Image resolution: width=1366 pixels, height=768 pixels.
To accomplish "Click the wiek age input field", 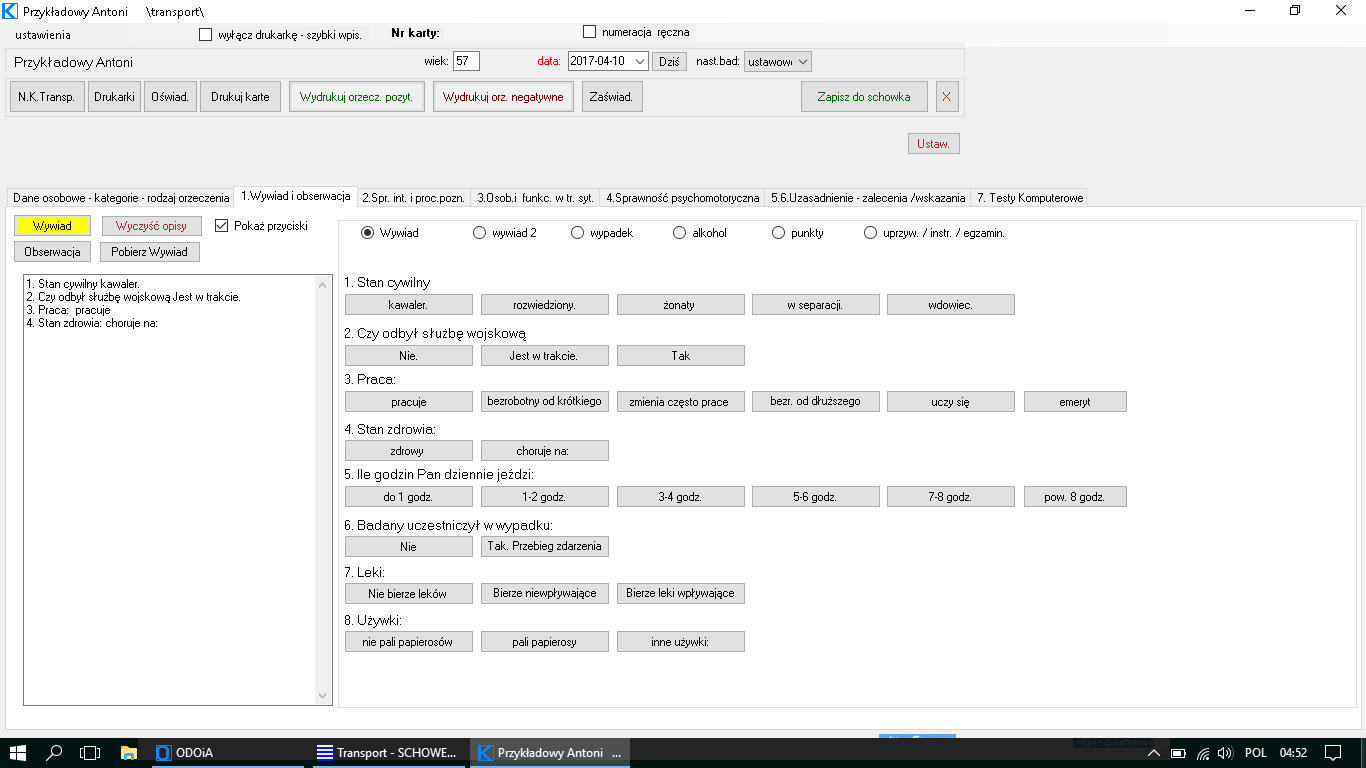I will [466, 61].
